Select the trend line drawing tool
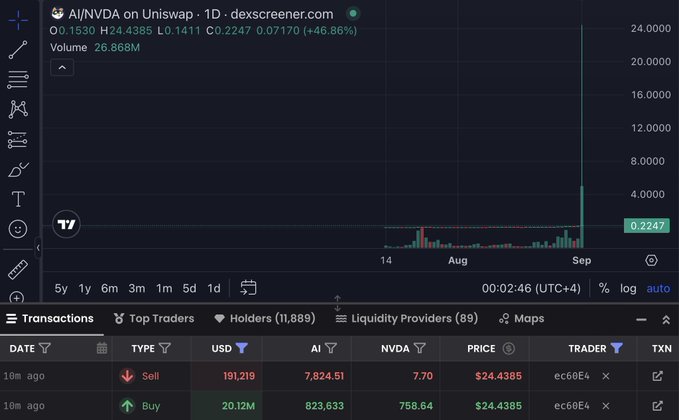The image size is (679, 420). [x=18, y=50]
